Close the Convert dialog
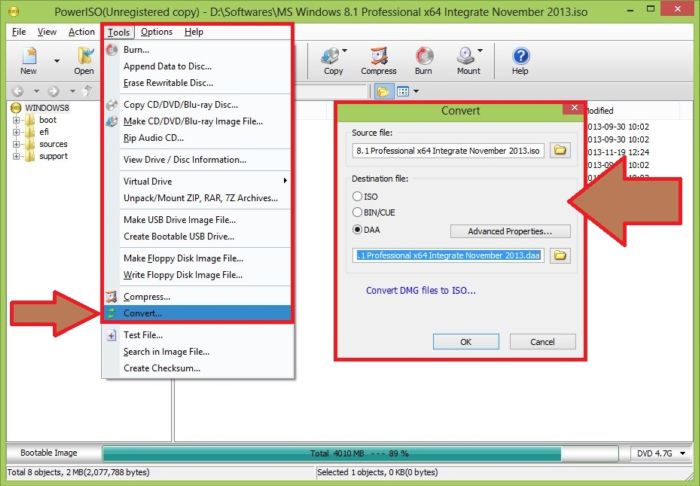700x486 pixels. click(574, 108)
